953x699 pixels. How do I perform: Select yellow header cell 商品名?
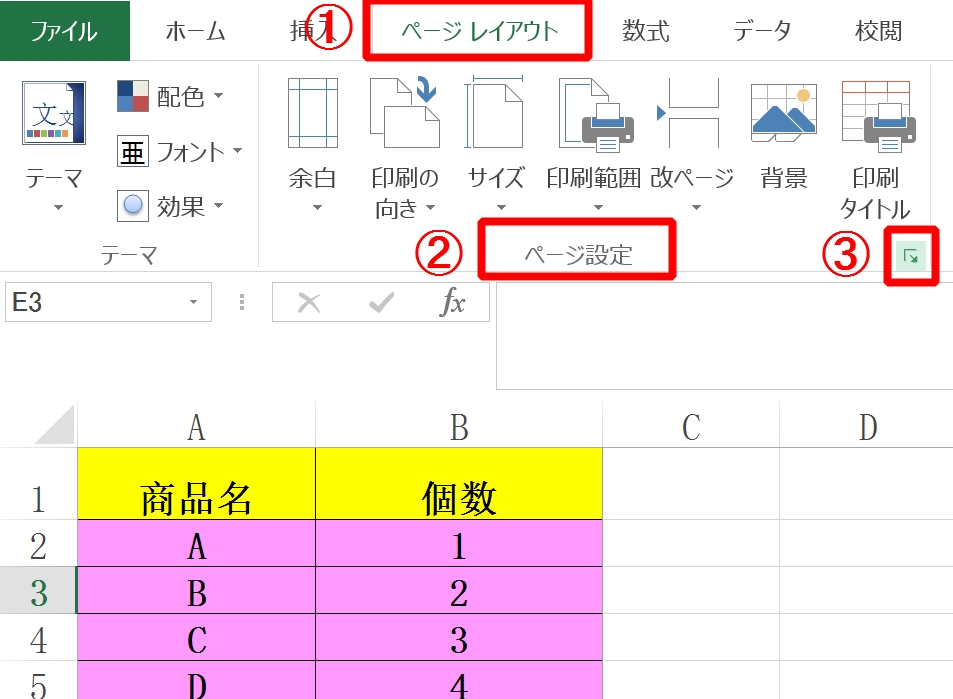click(x=196, y=497)
